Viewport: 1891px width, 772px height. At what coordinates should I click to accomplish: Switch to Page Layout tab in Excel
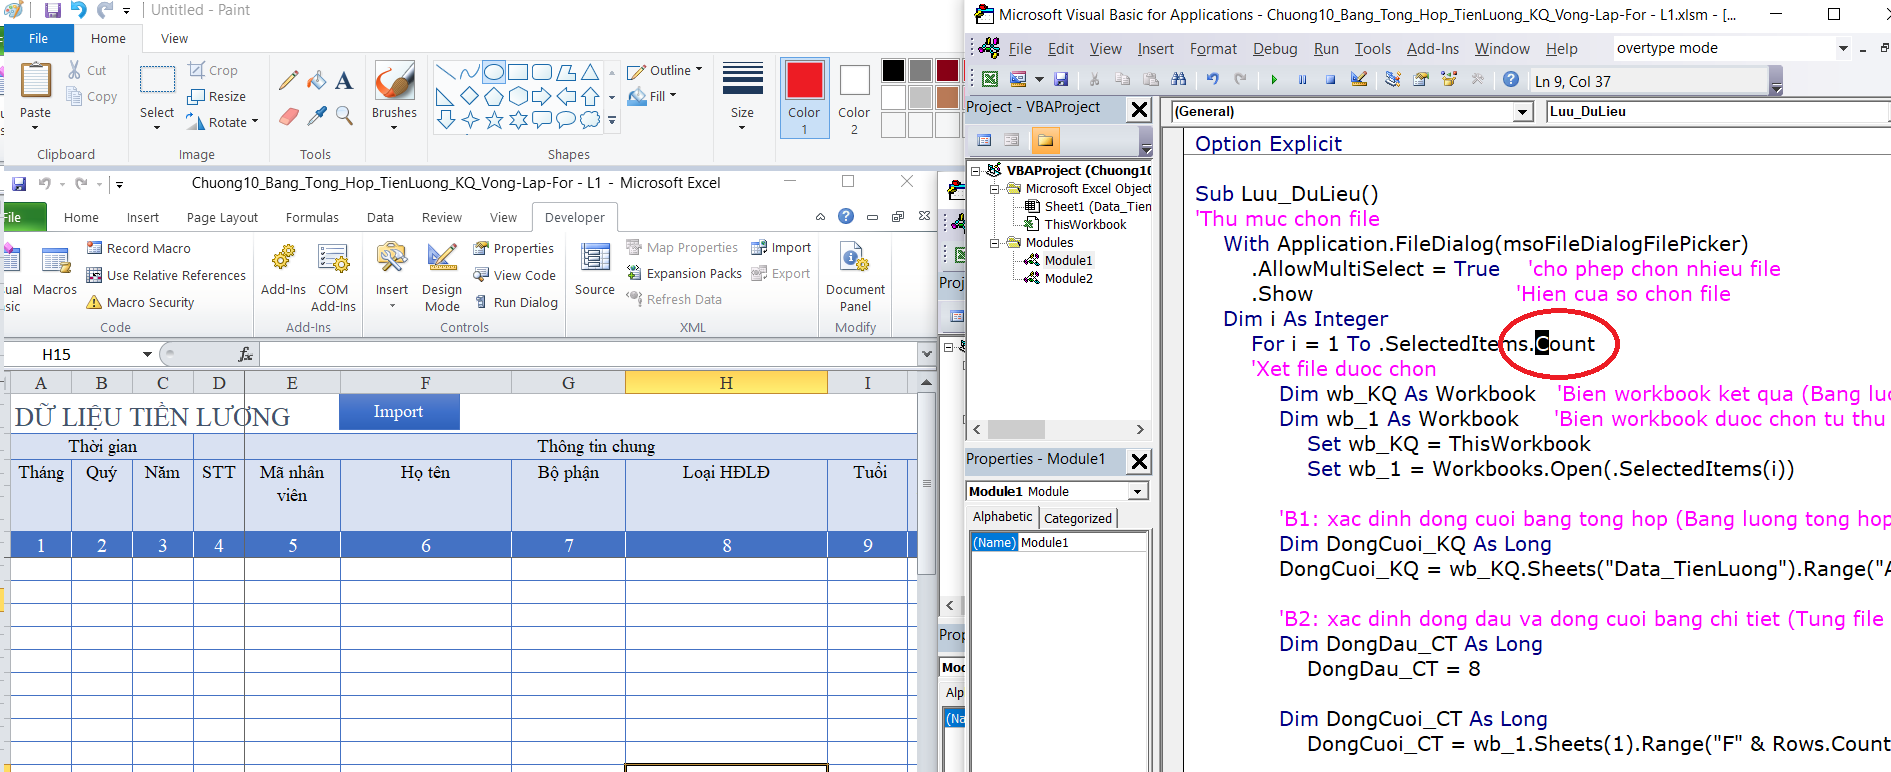coord(222,217)
